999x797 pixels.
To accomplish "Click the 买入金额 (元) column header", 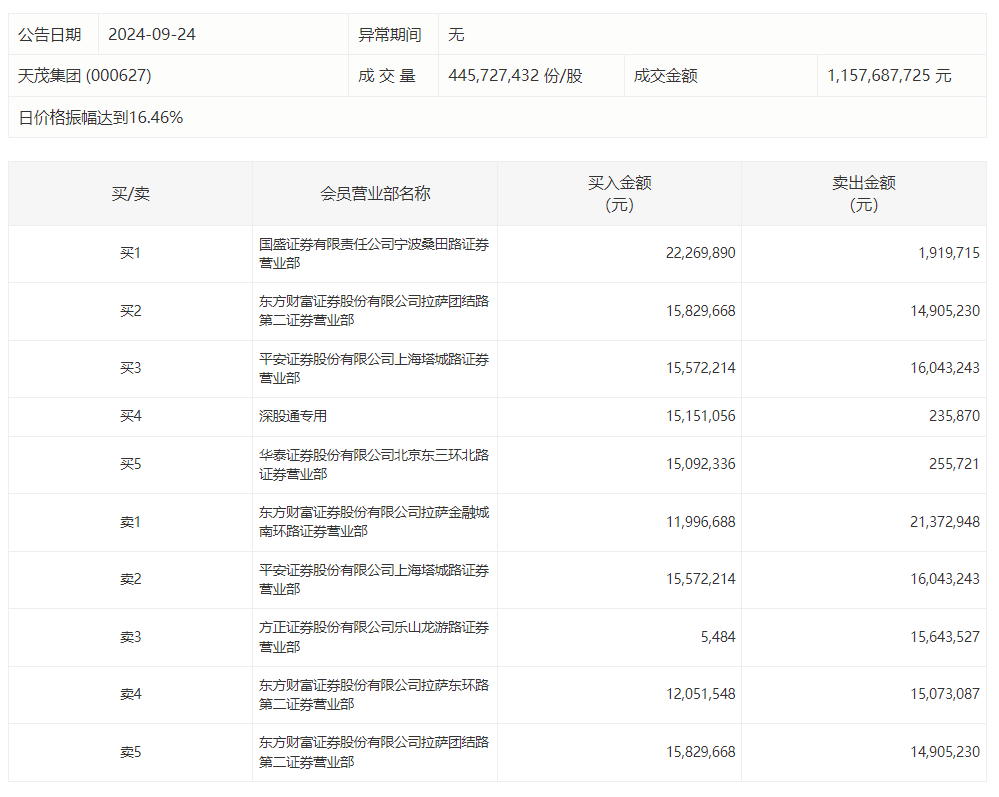I will (619, 194).
